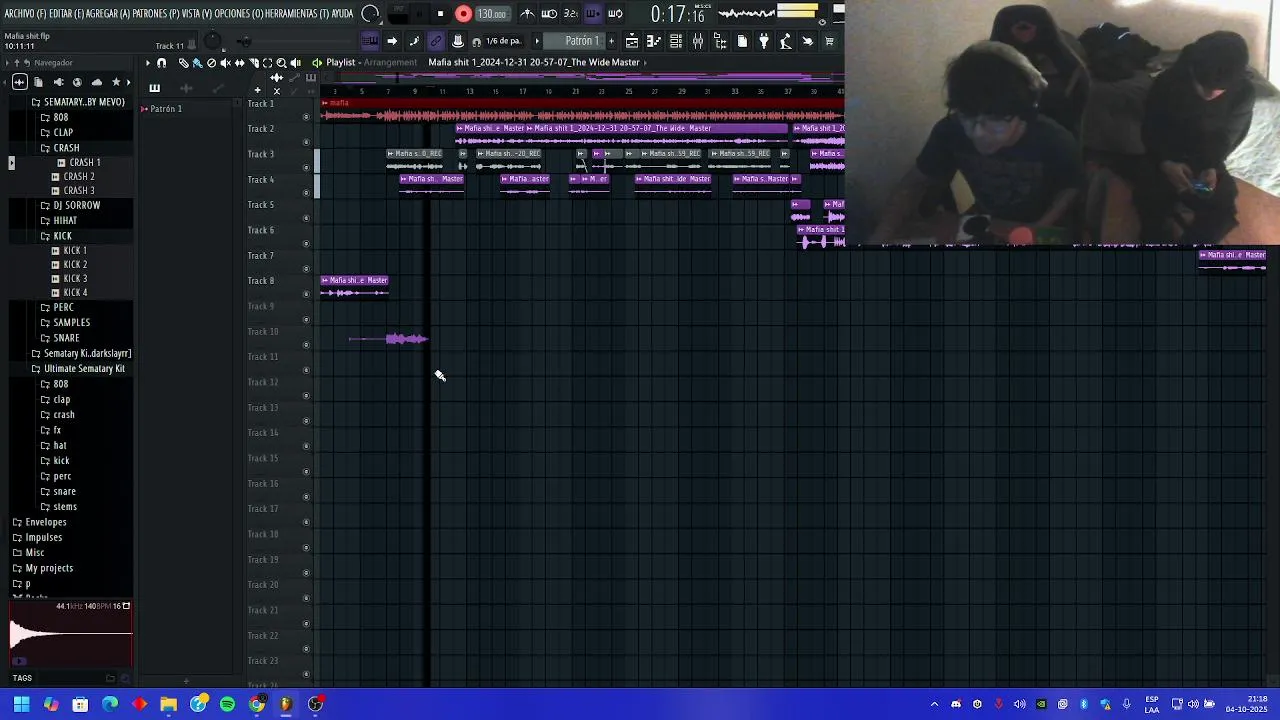Expand the Ultimate Sematary Kit folder
The image size is (1280, 720).
coord(84,368)
